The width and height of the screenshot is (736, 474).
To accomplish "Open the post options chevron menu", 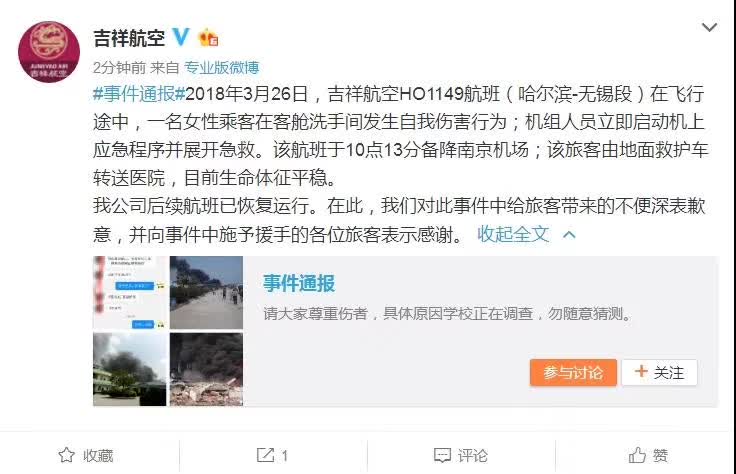I will pos(709,27).
